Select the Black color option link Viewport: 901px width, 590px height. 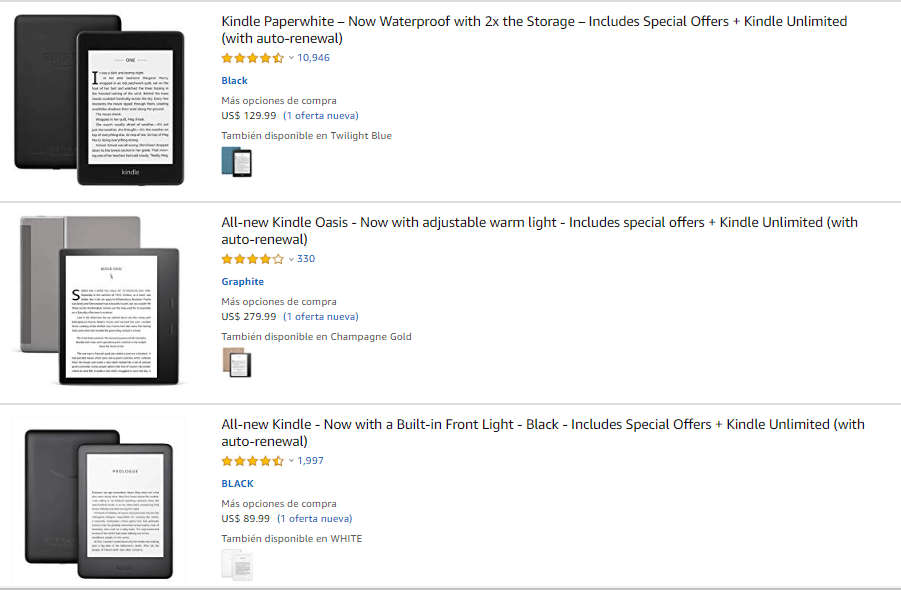pos(234,80)
